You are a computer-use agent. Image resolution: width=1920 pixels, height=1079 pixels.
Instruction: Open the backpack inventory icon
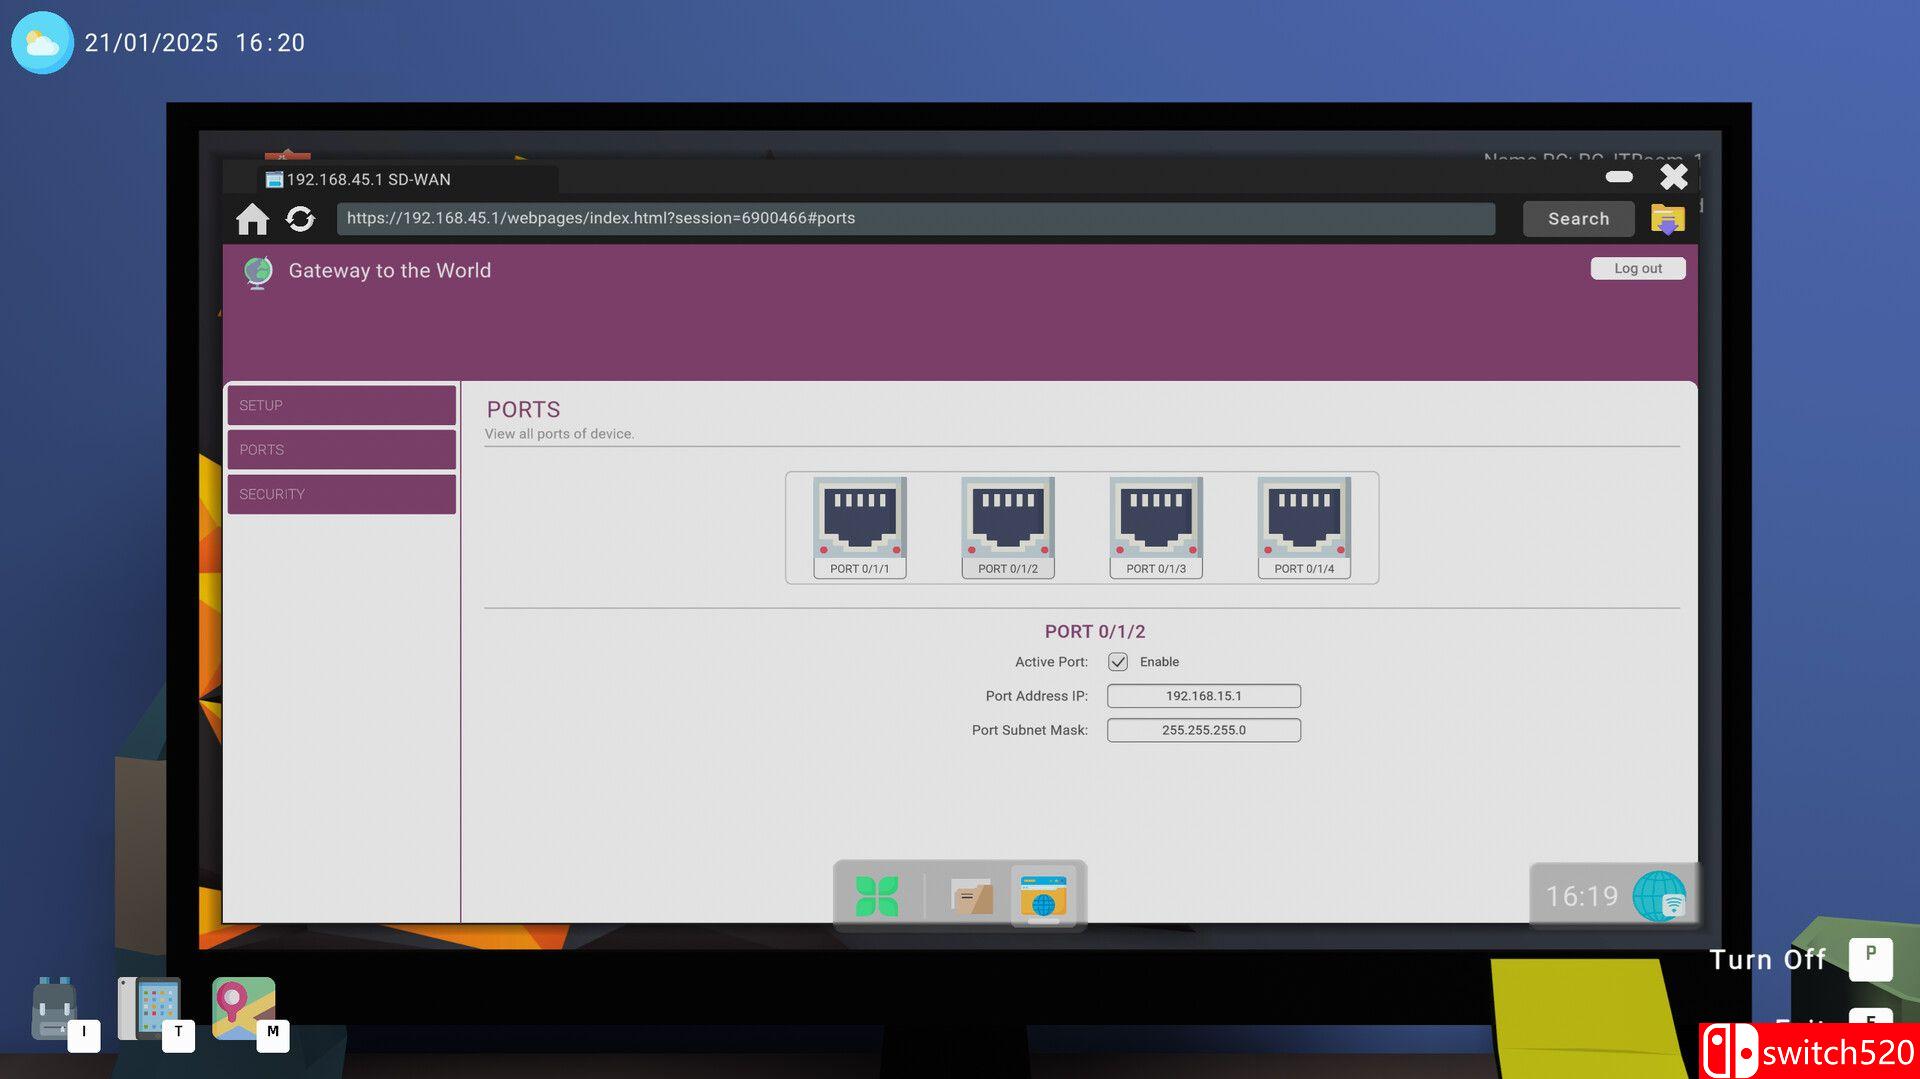[x=55, y=1010]
